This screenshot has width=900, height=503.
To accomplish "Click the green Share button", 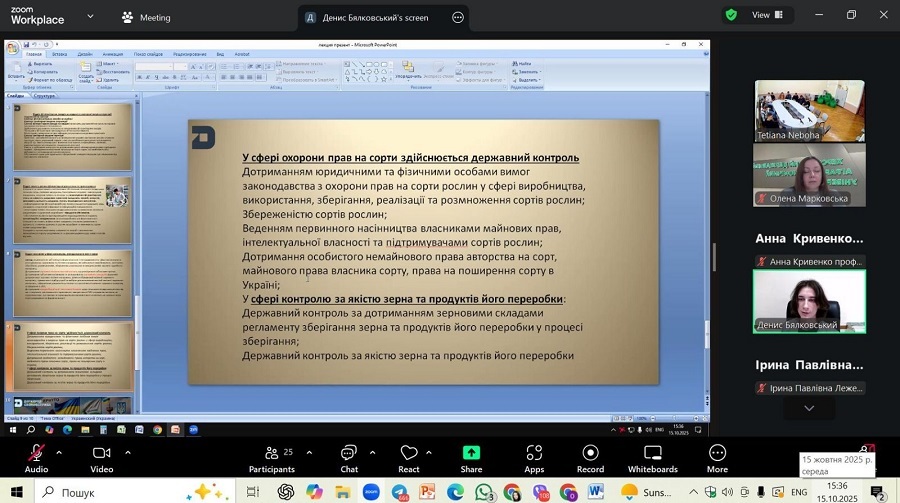I will [471, 458].
